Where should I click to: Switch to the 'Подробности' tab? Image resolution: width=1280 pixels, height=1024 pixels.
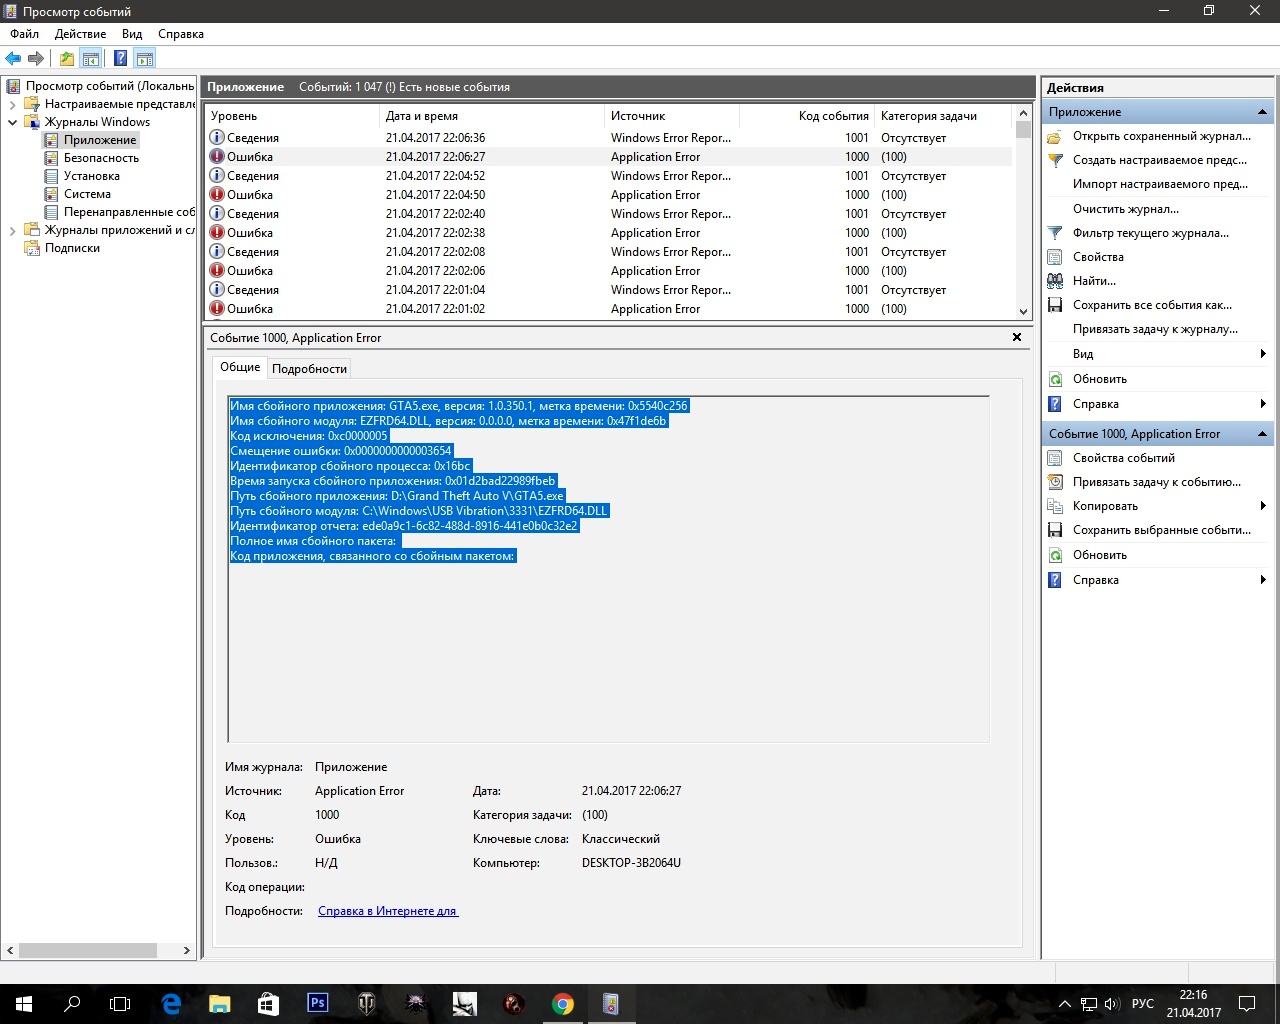tap(309, 369)
